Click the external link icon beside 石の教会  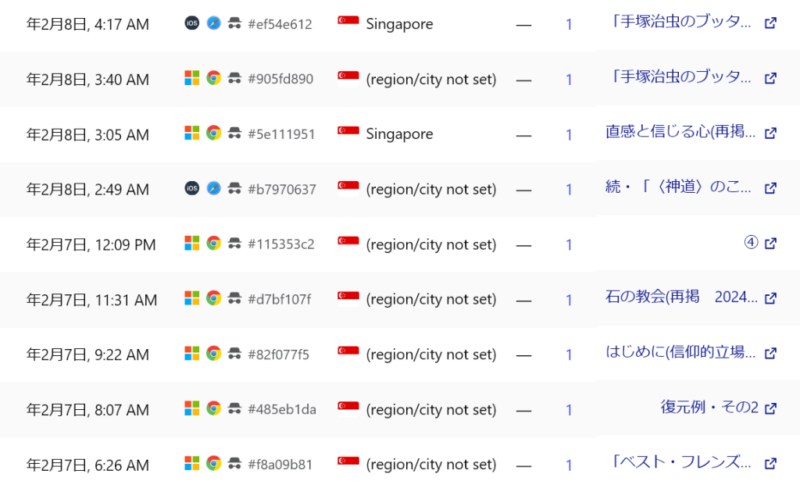[x=770, y=298]
